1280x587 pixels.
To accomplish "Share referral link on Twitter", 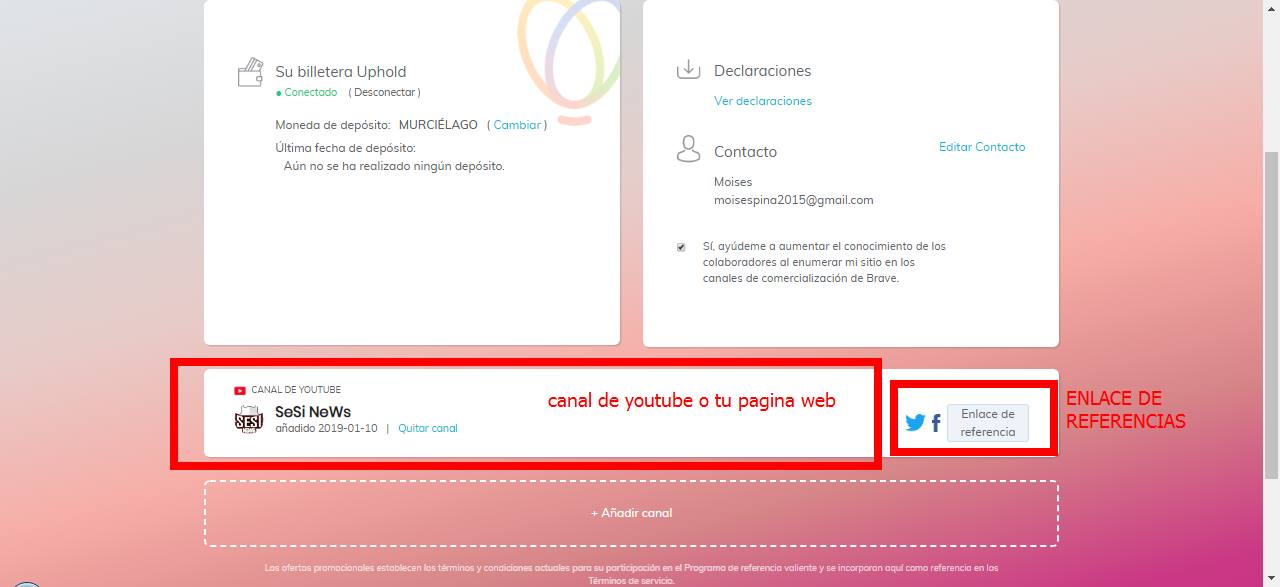I will tap(915, 423).
